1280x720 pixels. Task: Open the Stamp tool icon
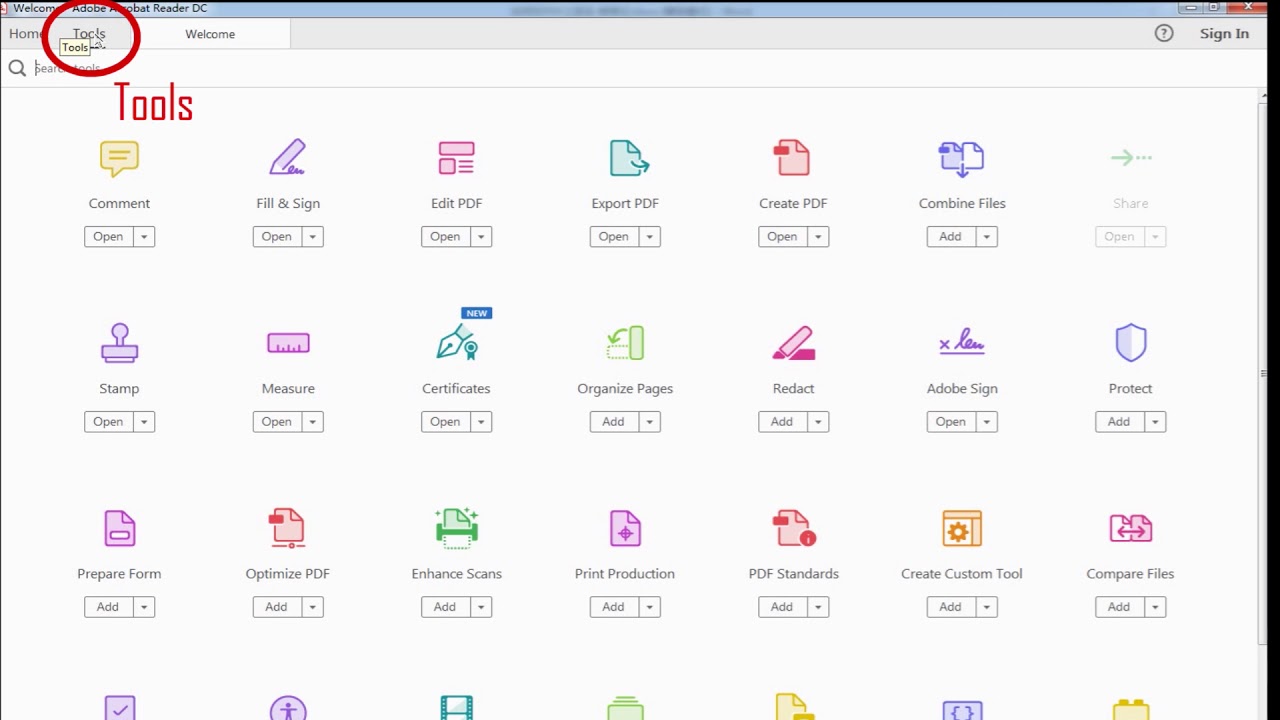pos(119,343)
